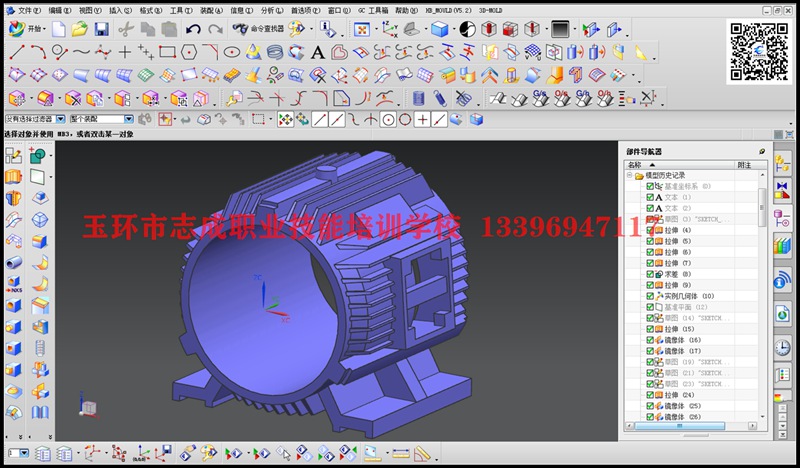Collapse the 模型历史记录 tree node
The image size is (800, 468).
630,175
